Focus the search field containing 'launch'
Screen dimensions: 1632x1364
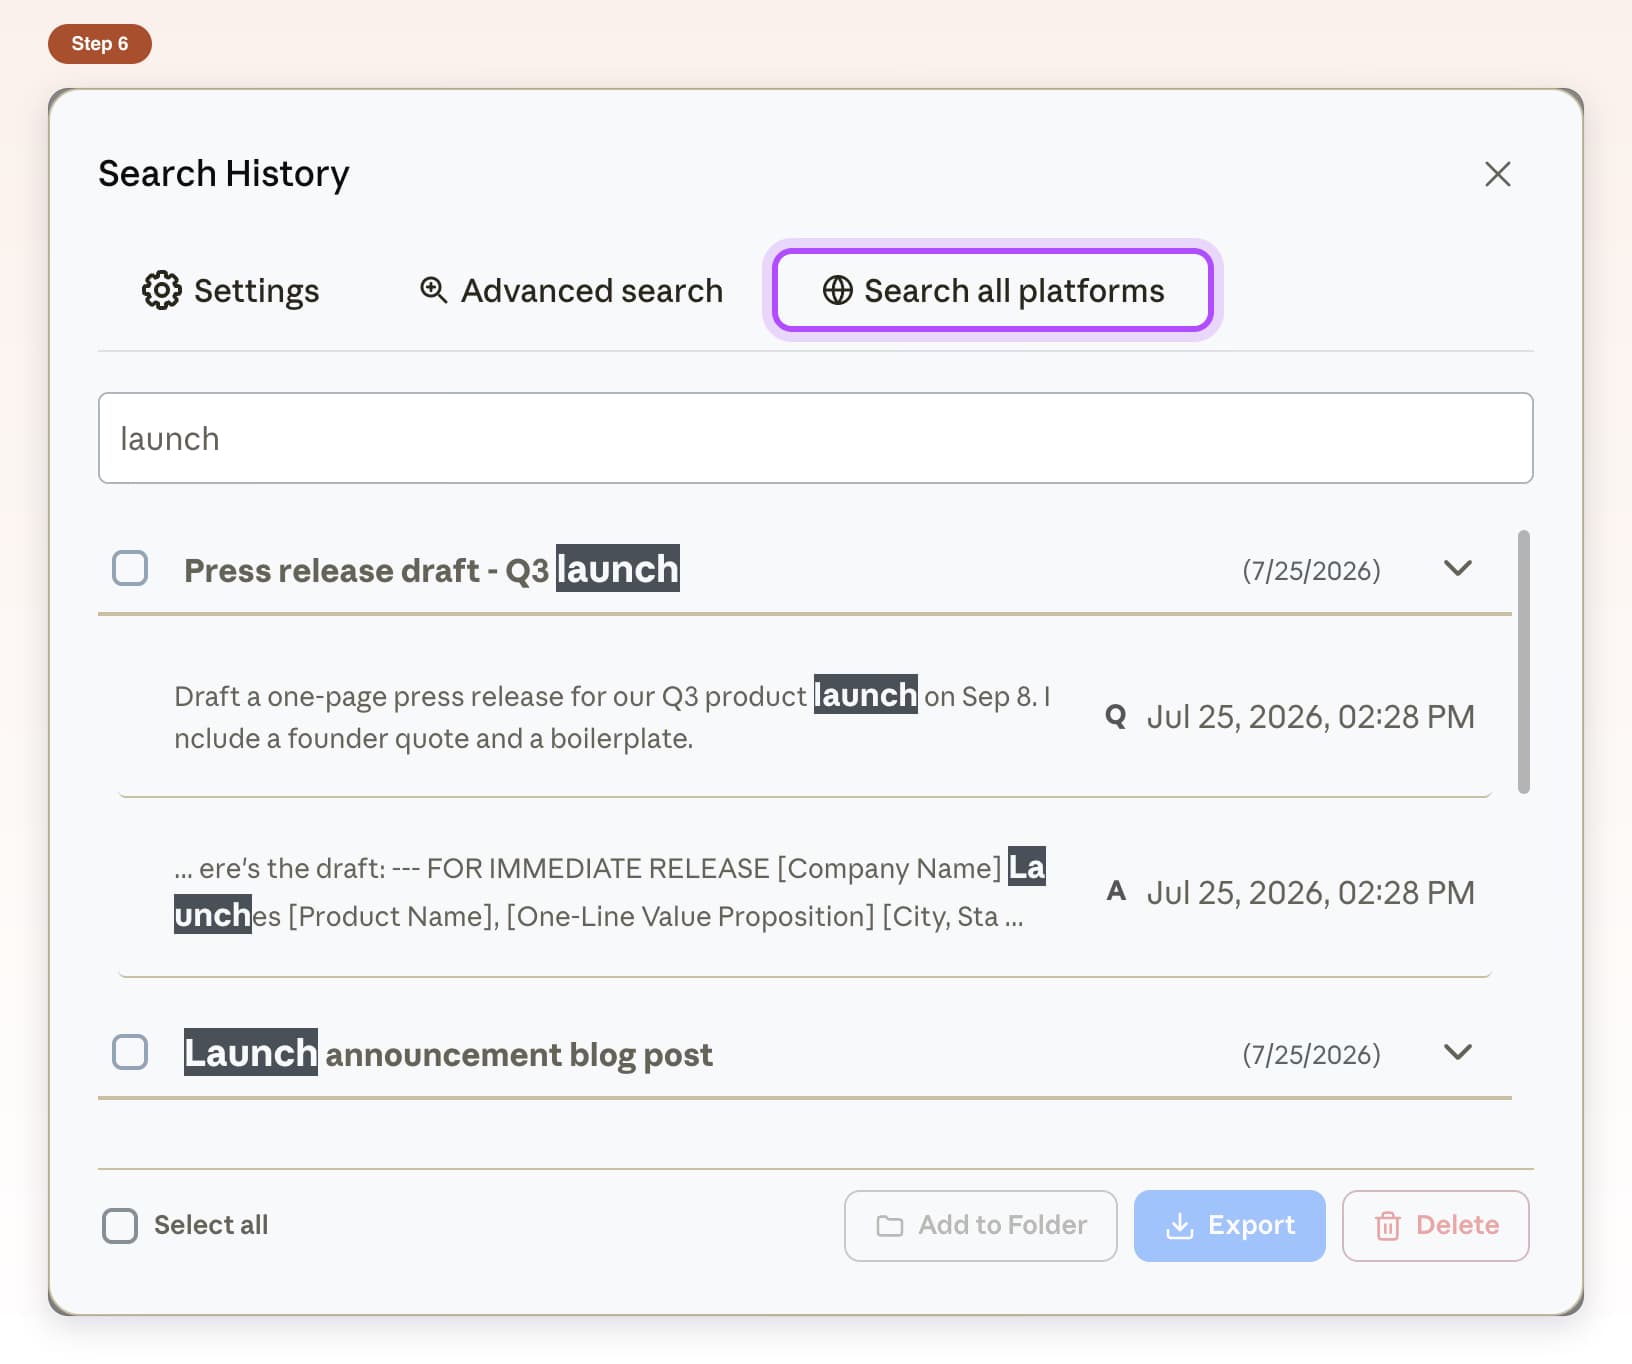click(x=815, y=438)
